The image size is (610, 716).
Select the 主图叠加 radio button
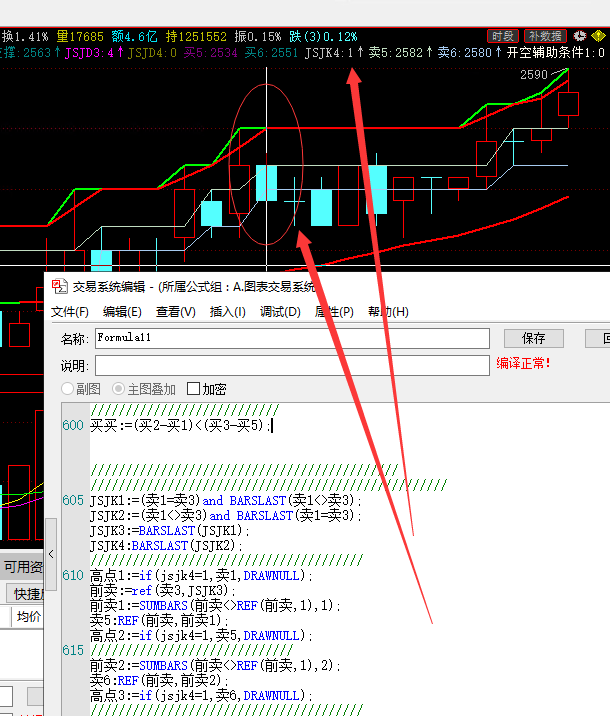coord(118,389)
